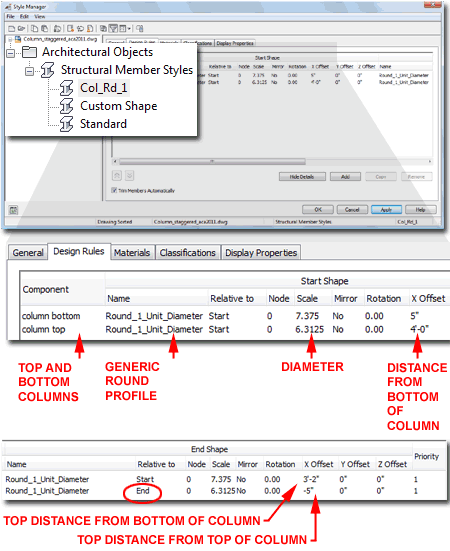Screen dimensions: 450x551
Task: Toggle Trim Members Automatically checkbox
Action: [x=114, y=190]
